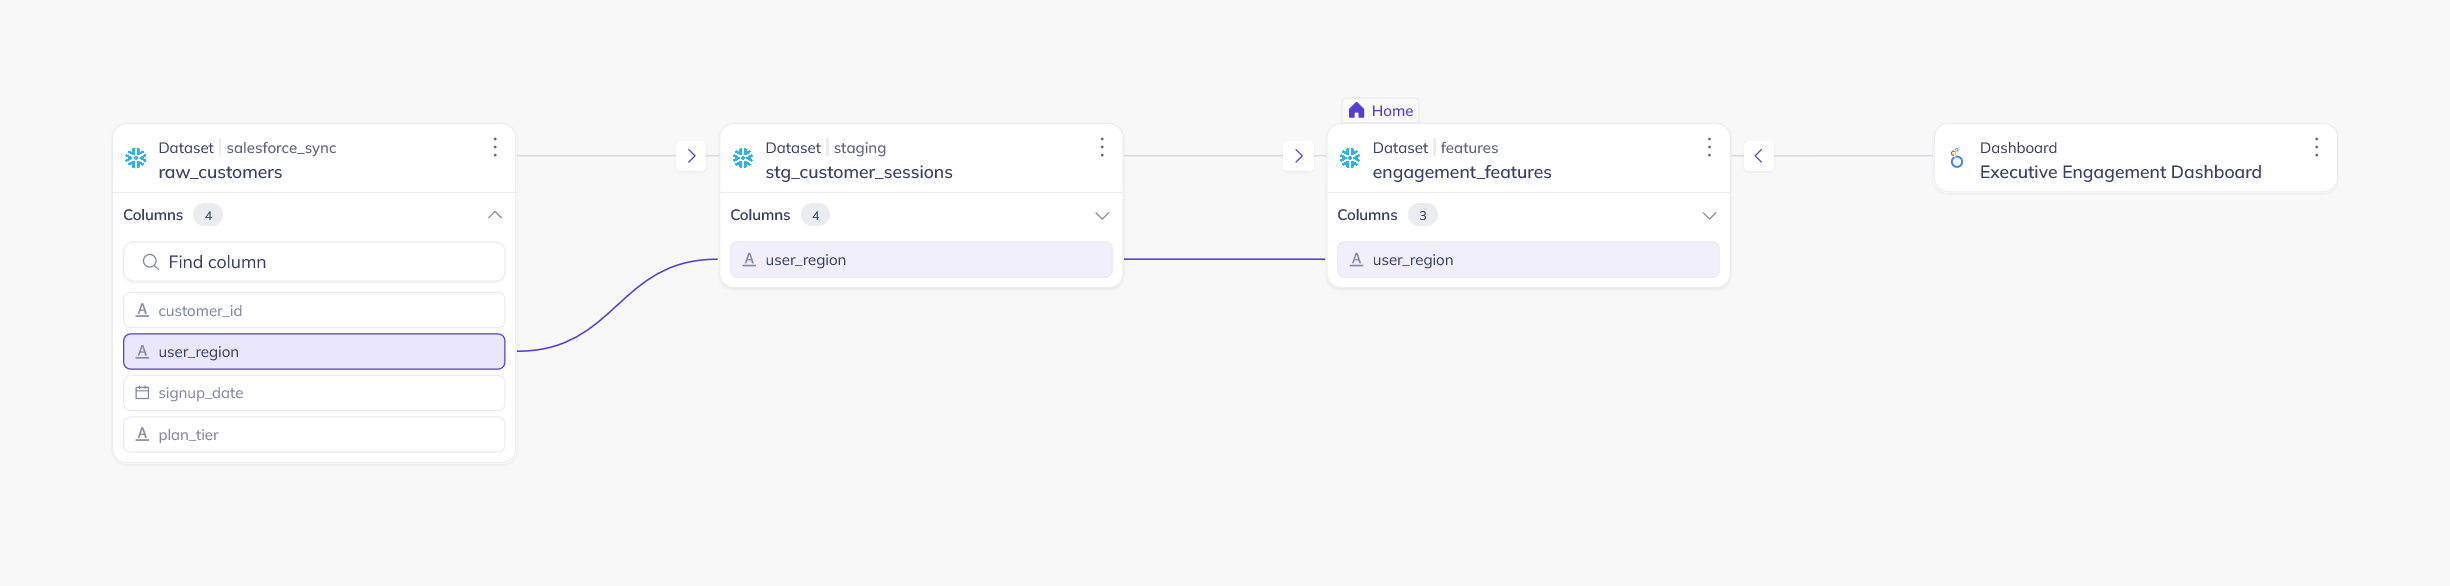Click Looker icon on Executive Engagement Dashboard

click(1957, 158)
